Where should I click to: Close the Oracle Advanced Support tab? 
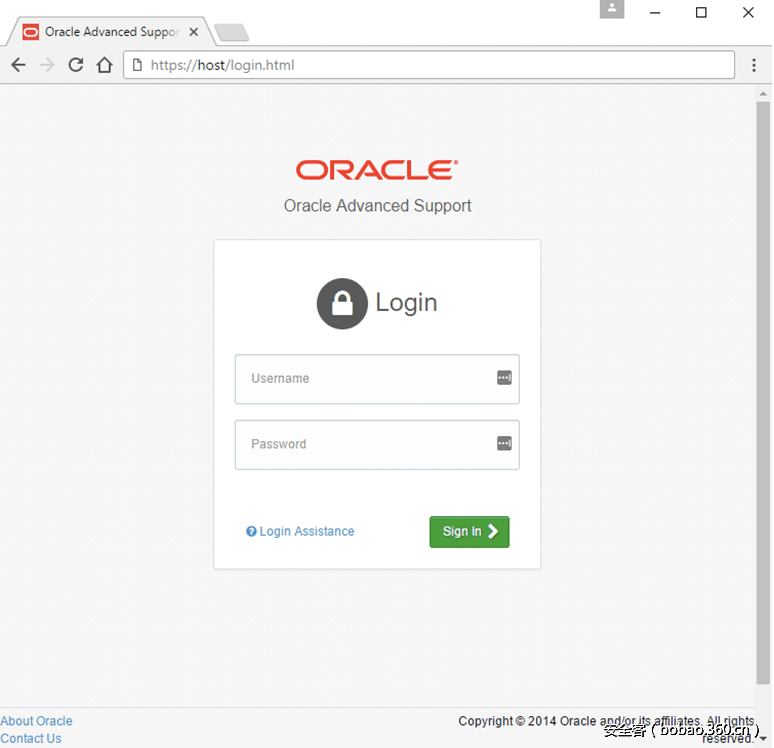tap(194, 32)
